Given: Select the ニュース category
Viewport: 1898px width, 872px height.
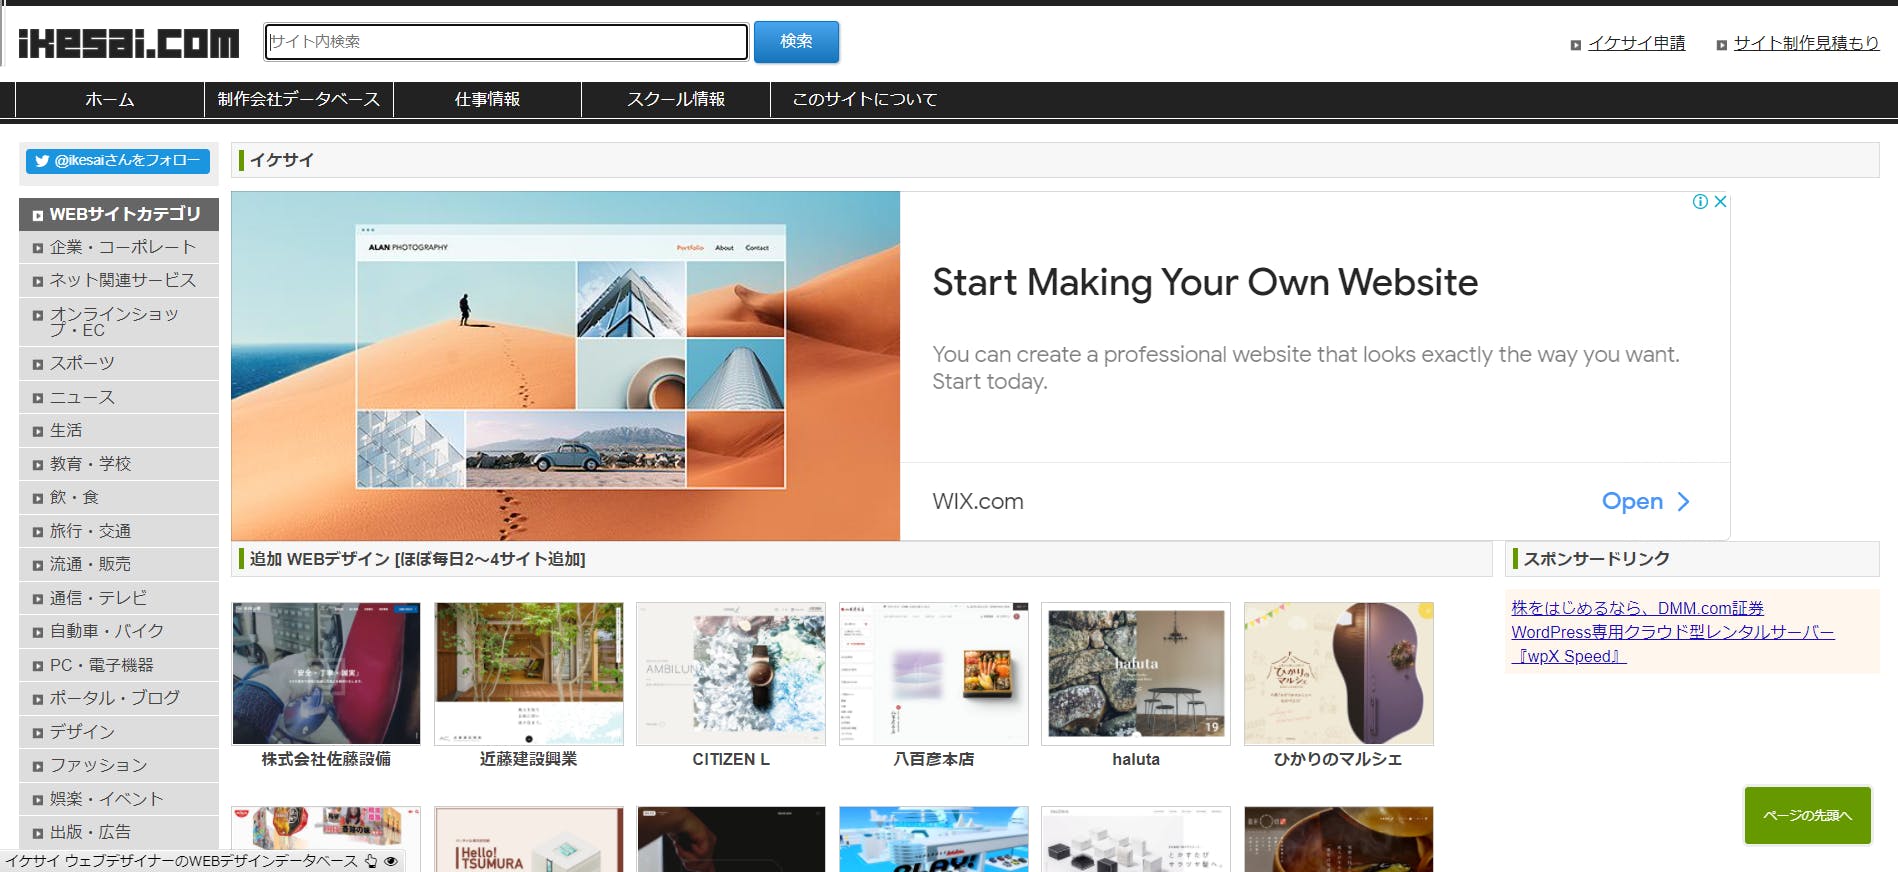Looking at the screenshot, I should tap(119, 397).
